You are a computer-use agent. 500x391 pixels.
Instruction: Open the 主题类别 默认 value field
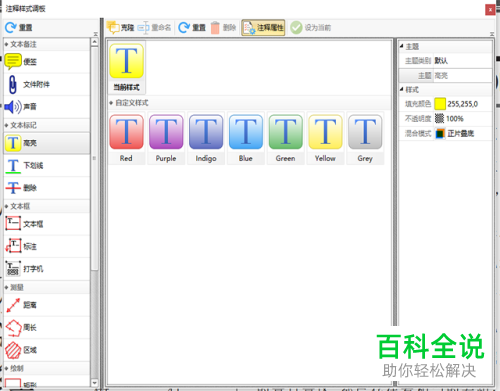(x=462, y=61)
